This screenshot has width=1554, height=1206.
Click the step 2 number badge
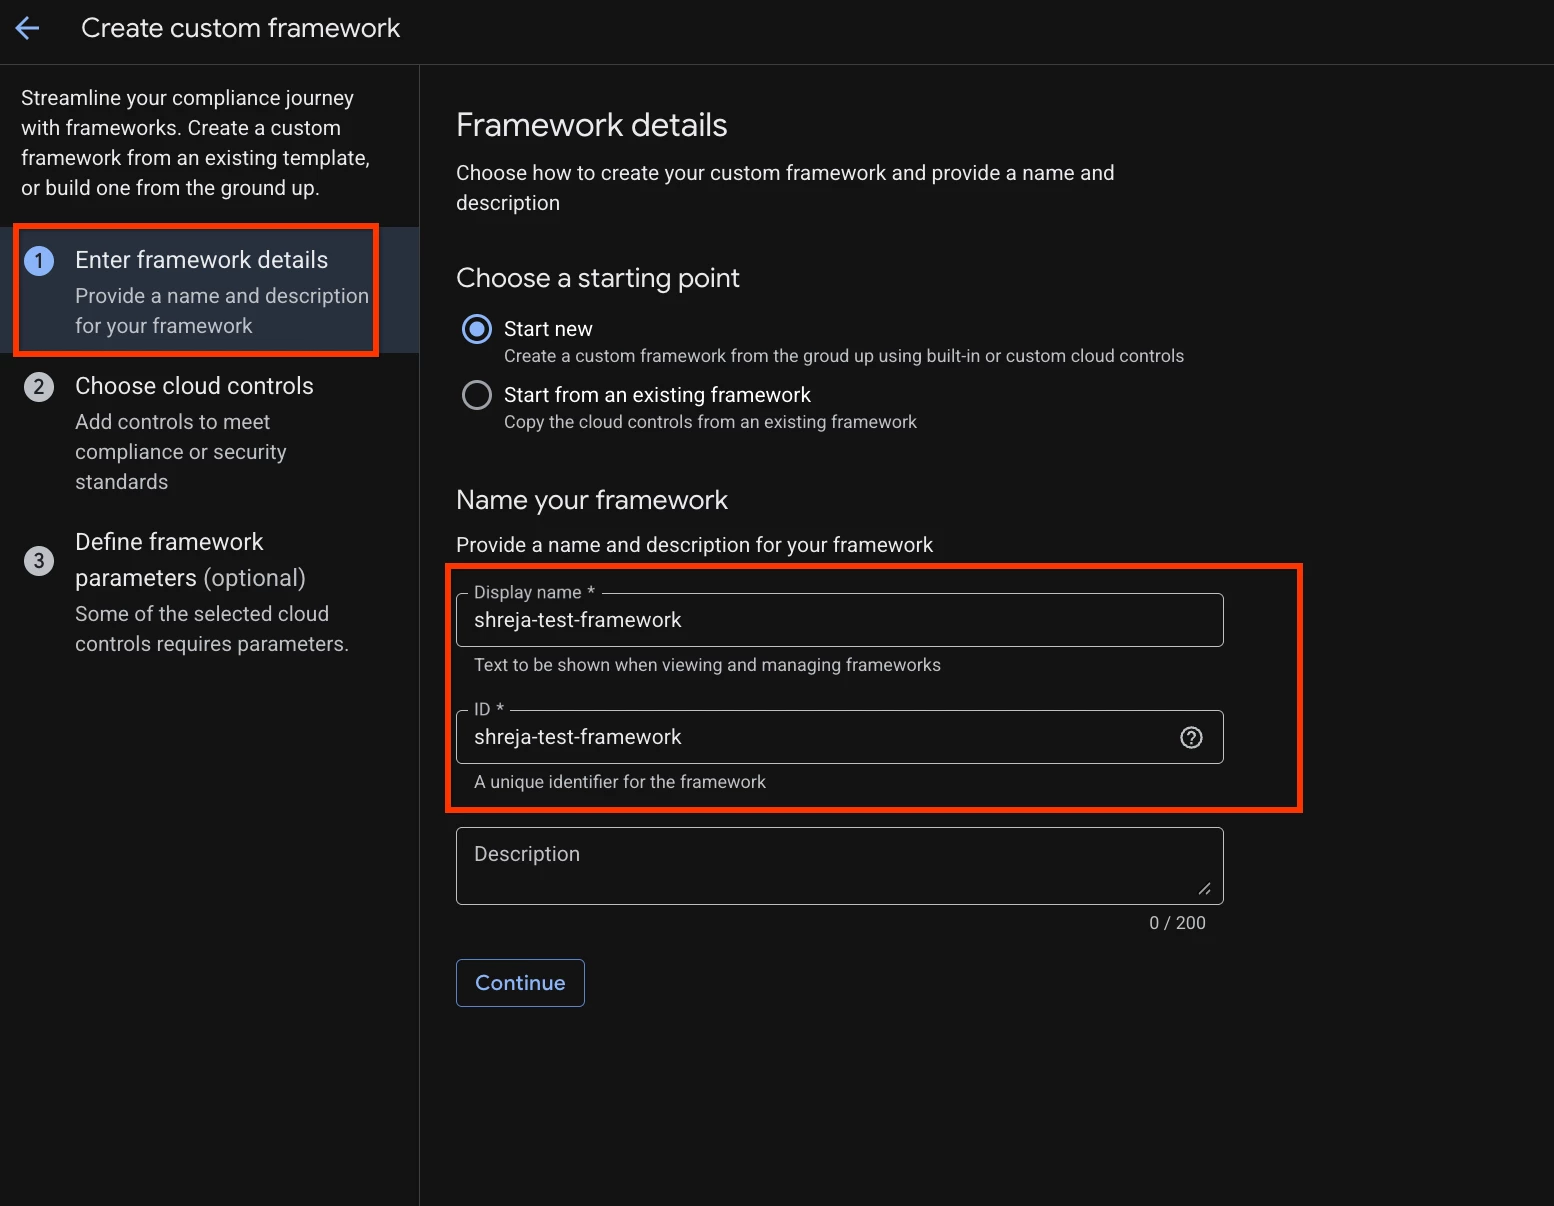pyautogui.click(x=39, y=387)
